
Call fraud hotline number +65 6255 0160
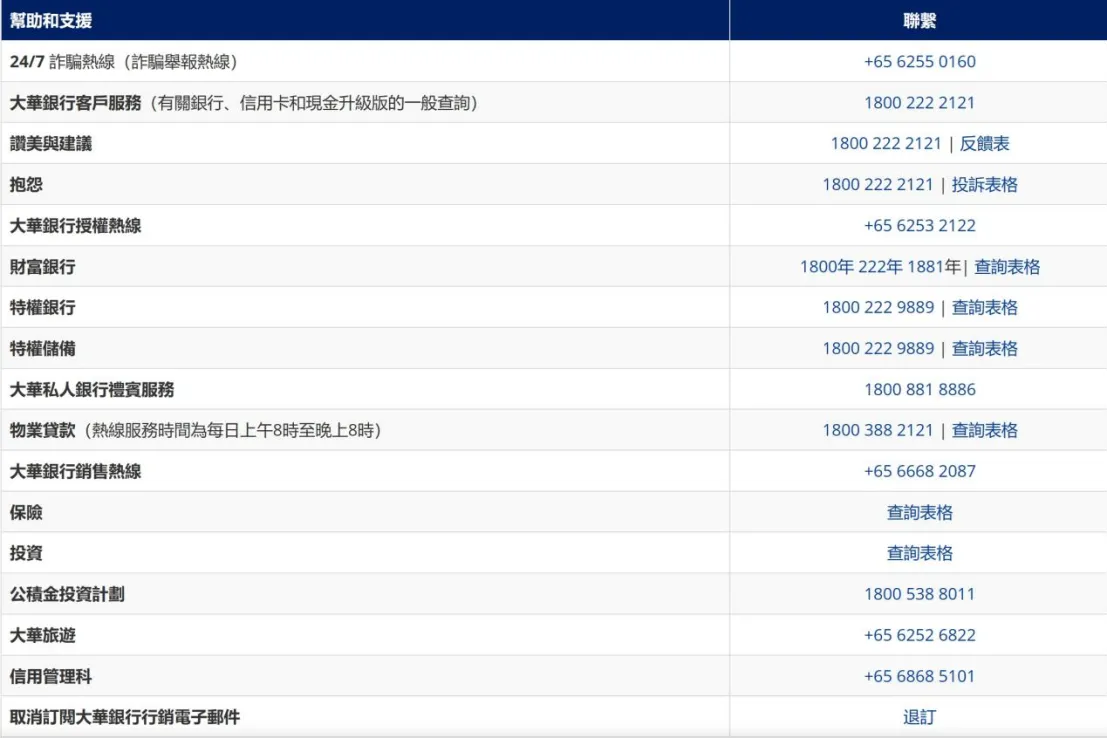click(x=919, y=61)
